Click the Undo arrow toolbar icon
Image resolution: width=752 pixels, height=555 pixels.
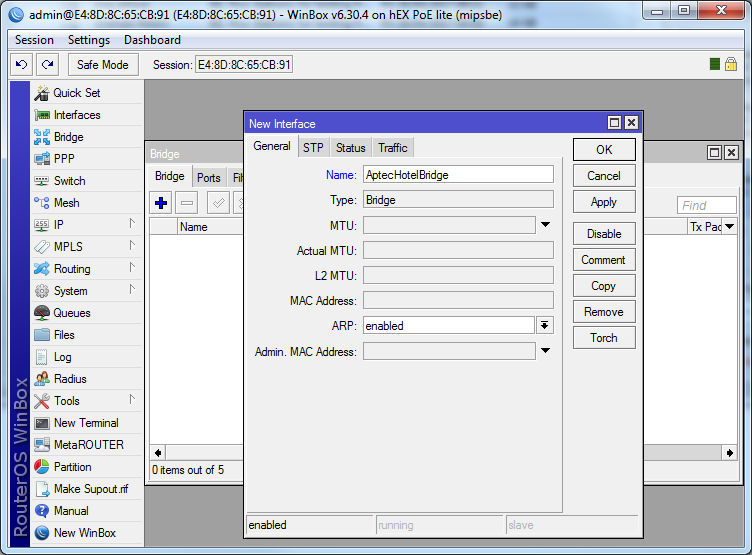coord(22,64)
